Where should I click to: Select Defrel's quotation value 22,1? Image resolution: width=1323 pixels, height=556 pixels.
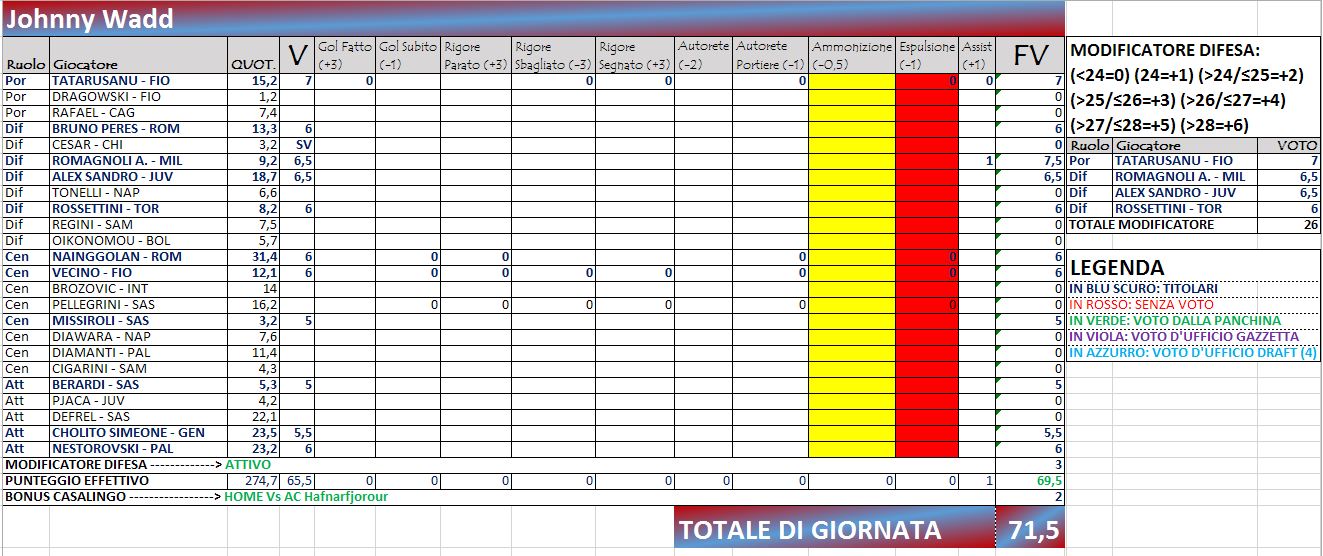point(254,416)
